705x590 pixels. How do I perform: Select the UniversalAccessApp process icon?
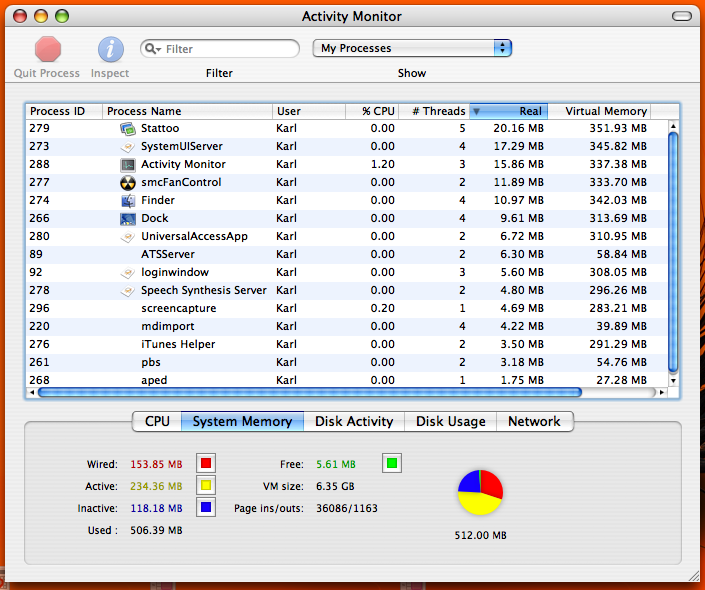(128, 237)
